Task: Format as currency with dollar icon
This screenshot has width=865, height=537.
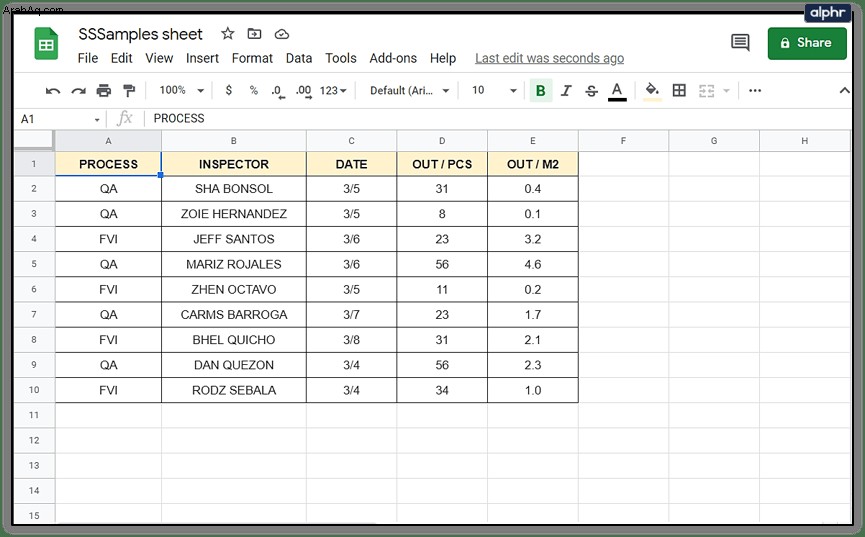Action: point(228,90)
